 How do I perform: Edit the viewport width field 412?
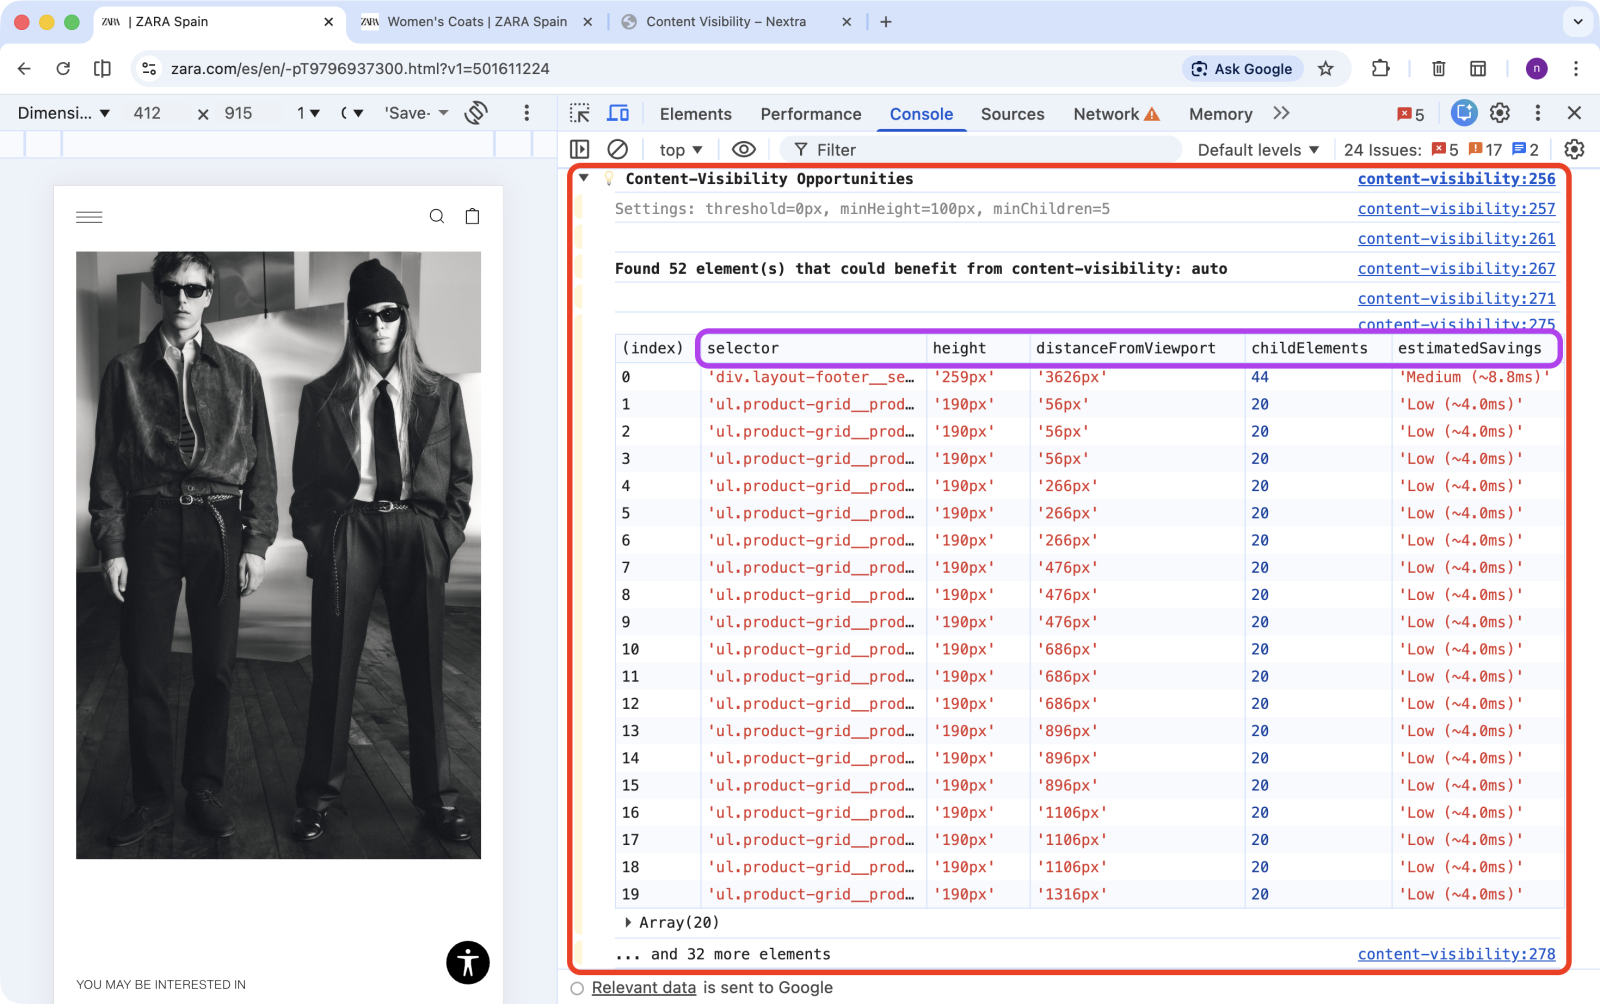(x=147, y=113)
